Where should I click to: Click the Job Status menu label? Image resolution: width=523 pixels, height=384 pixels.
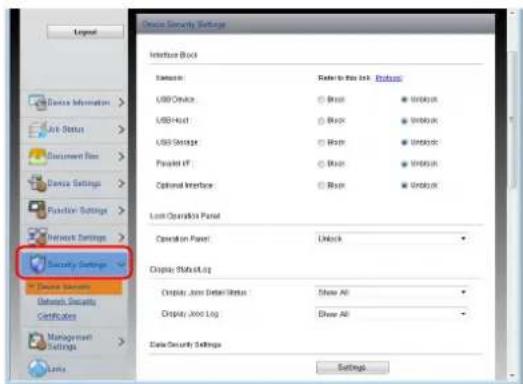click(x=66, y=129)
